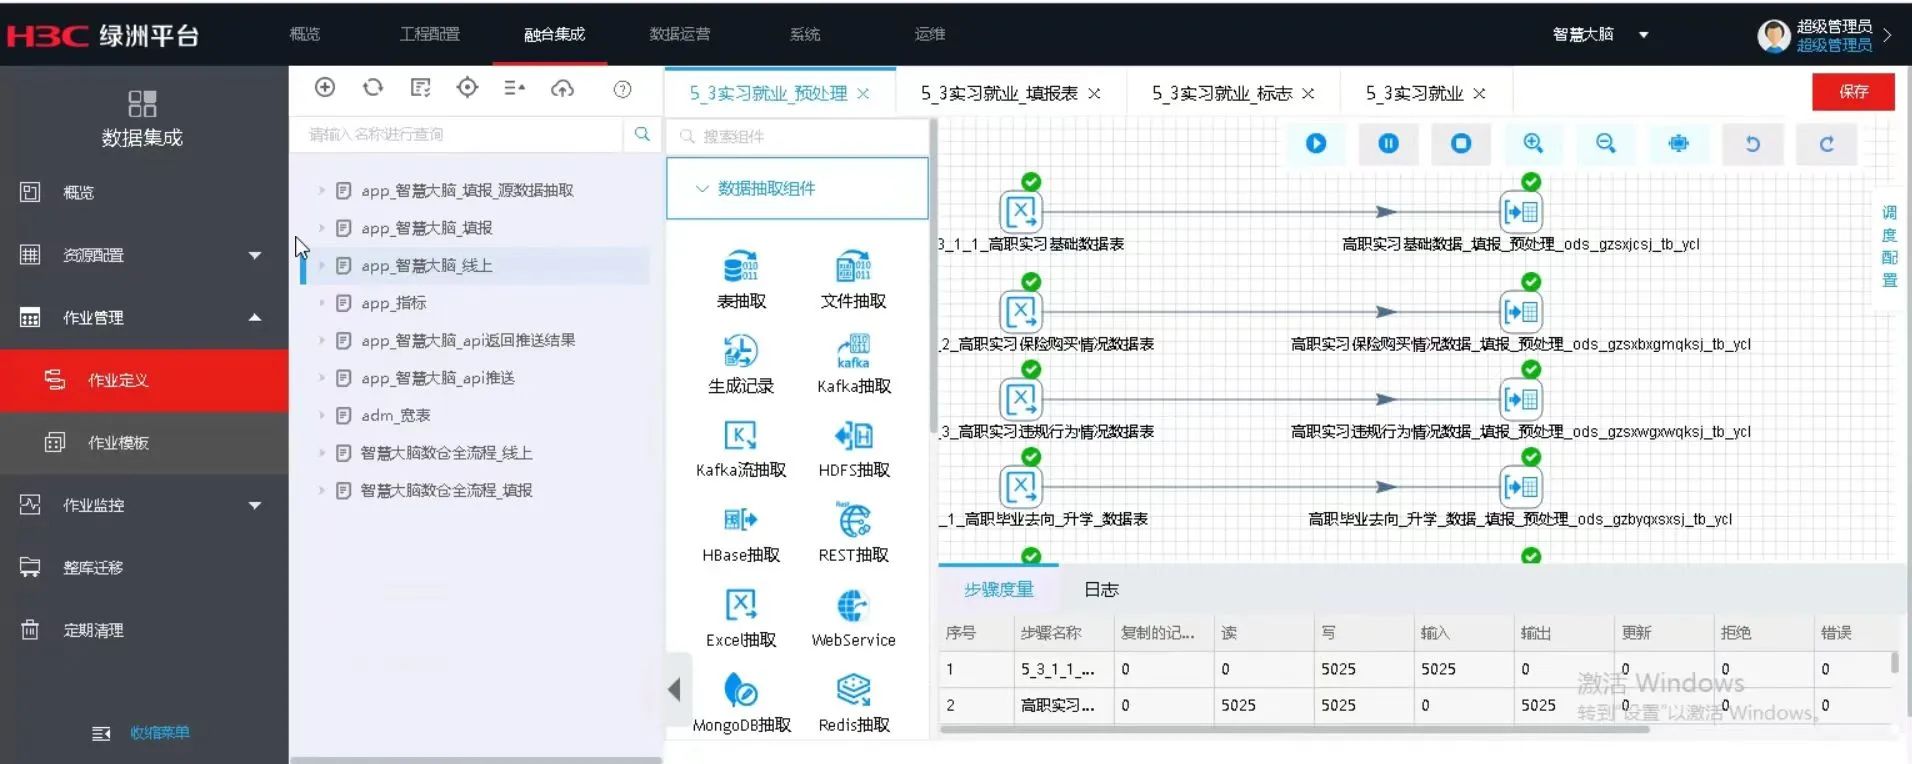The width and height of the screenshot is (1912, 764).
Task: Collapse the 作业管理 sidebar menu
Action: point(255,317)
